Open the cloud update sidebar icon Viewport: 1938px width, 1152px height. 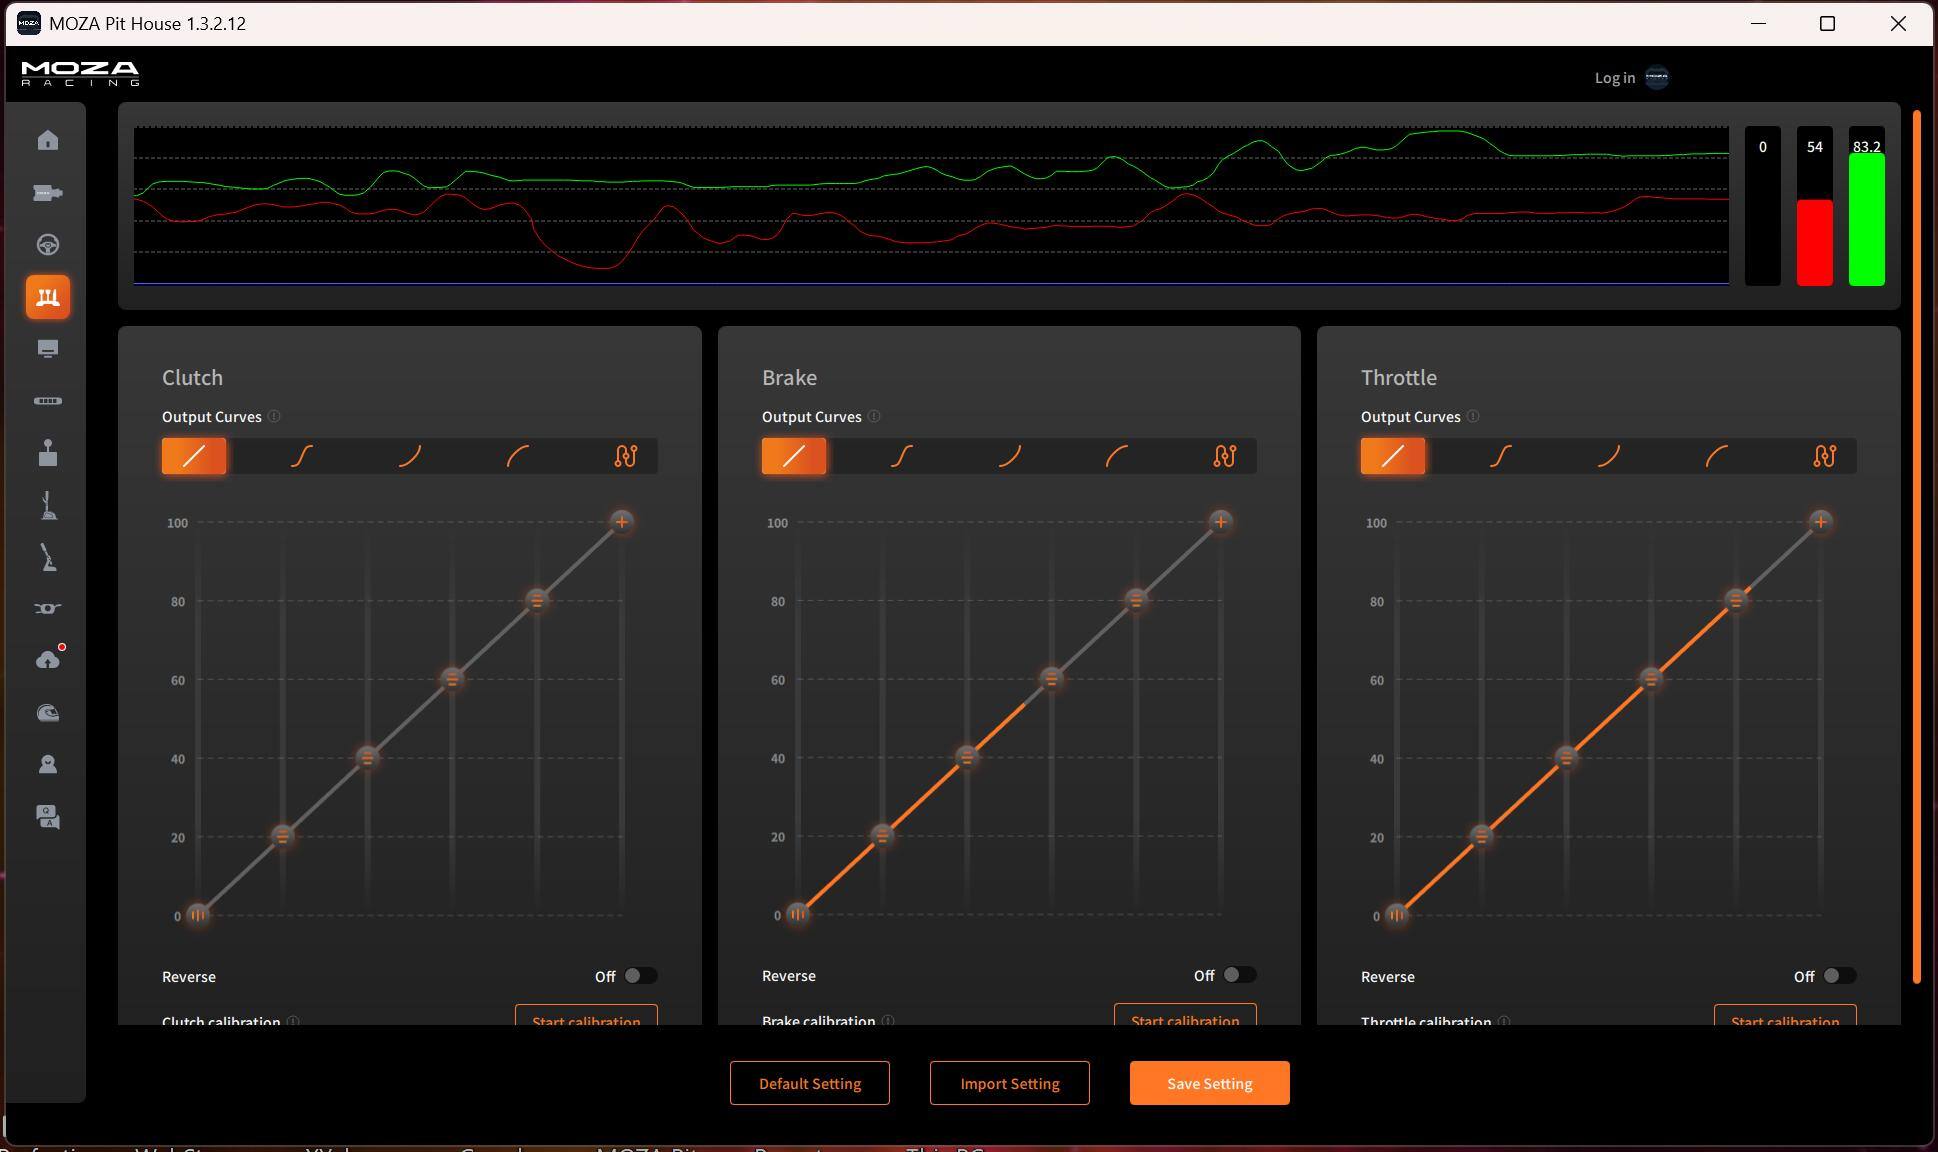(x=47, y=660)
